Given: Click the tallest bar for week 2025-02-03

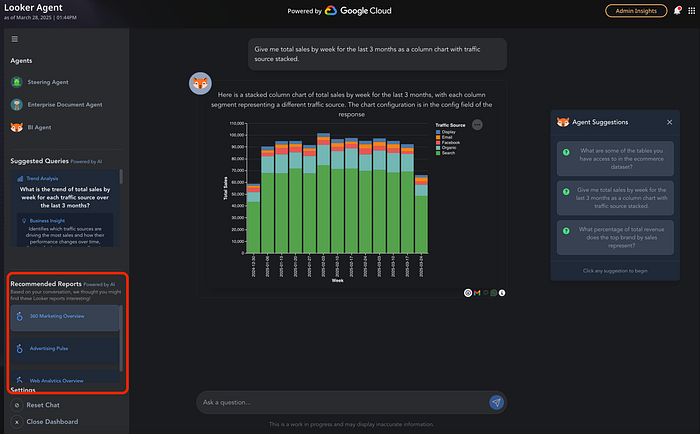Looking at the screenshot, I should 323,193.
